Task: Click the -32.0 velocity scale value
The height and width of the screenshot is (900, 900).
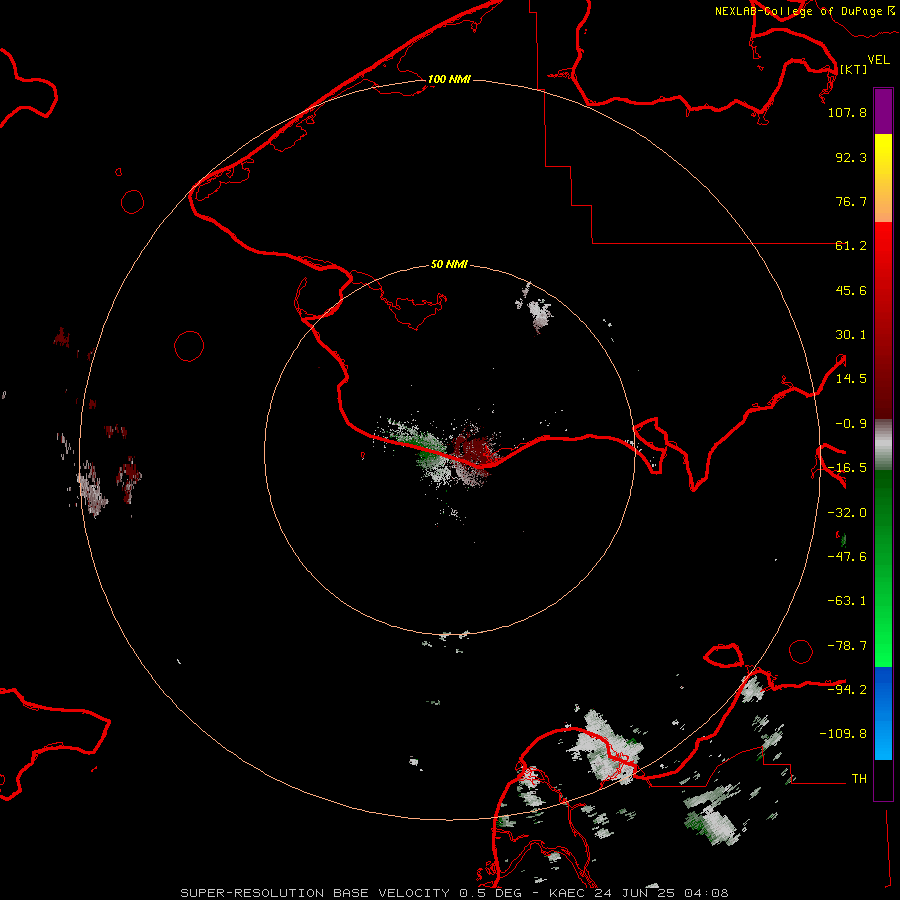Action: (x=847, y=513)
